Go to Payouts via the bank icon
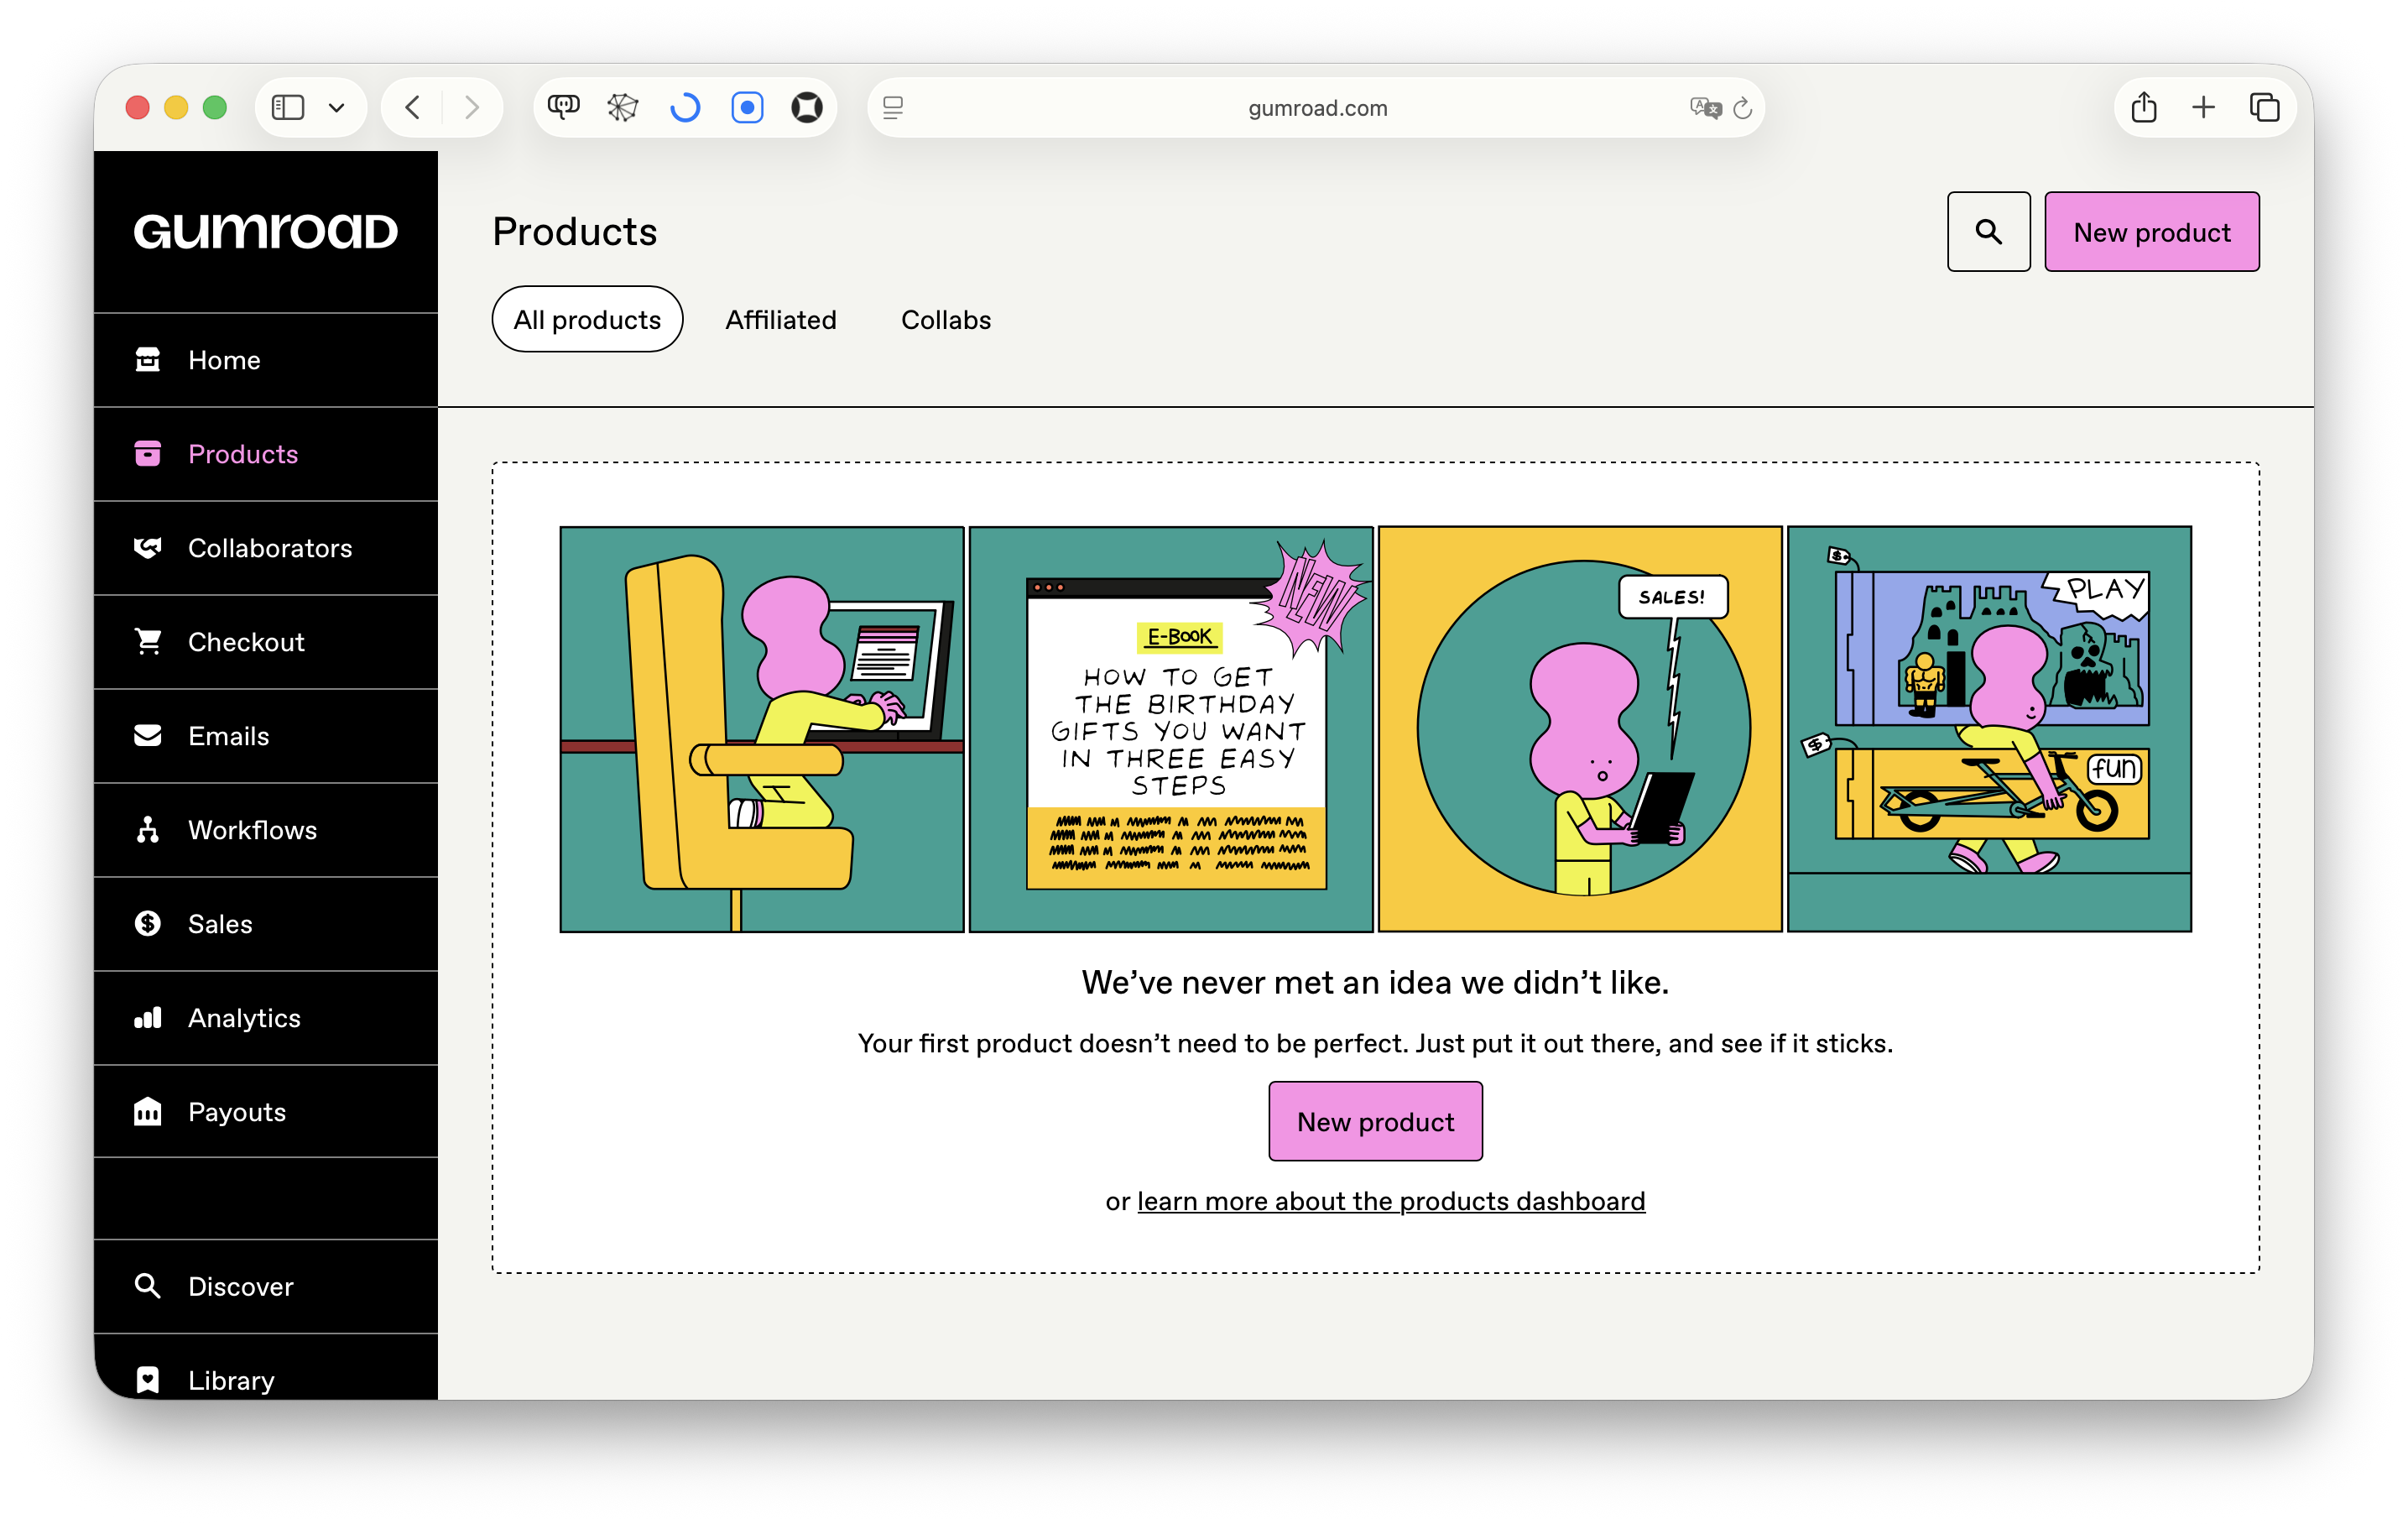This screenshot has width=2408, height=1524. pos(148,1112)
